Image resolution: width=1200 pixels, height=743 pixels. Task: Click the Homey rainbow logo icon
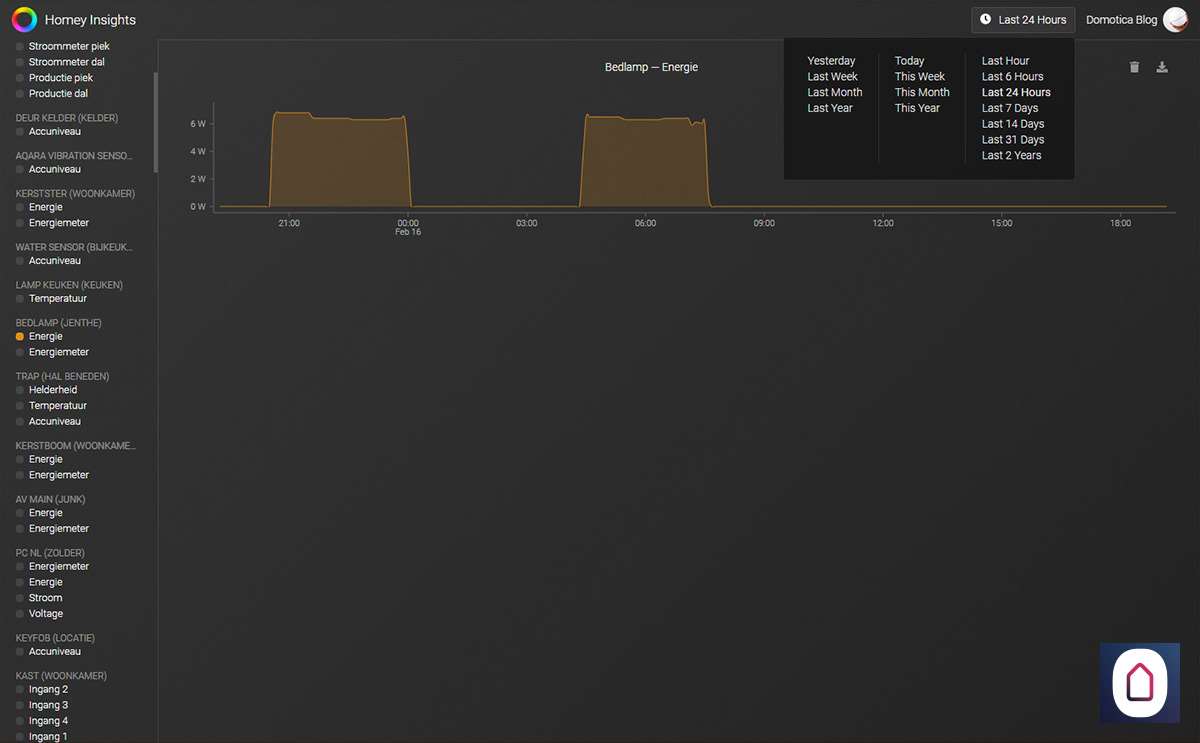click(24, 19)
